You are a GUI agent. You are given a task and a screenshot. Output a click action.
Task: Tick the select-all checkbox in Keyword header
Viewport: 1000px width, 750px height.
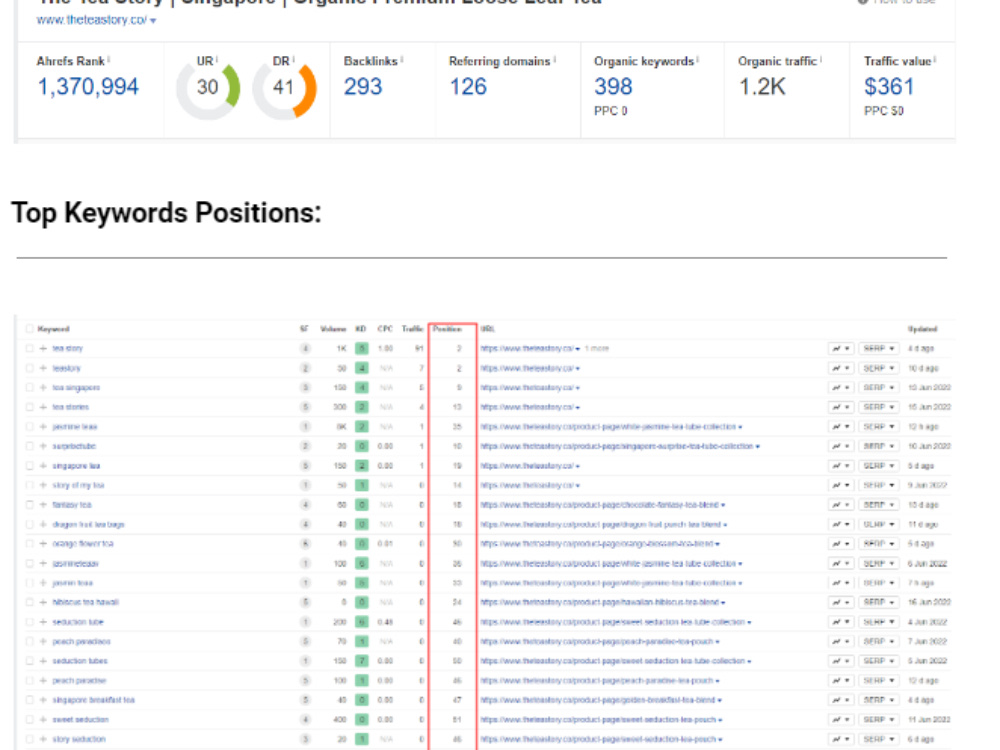(29, 329)
